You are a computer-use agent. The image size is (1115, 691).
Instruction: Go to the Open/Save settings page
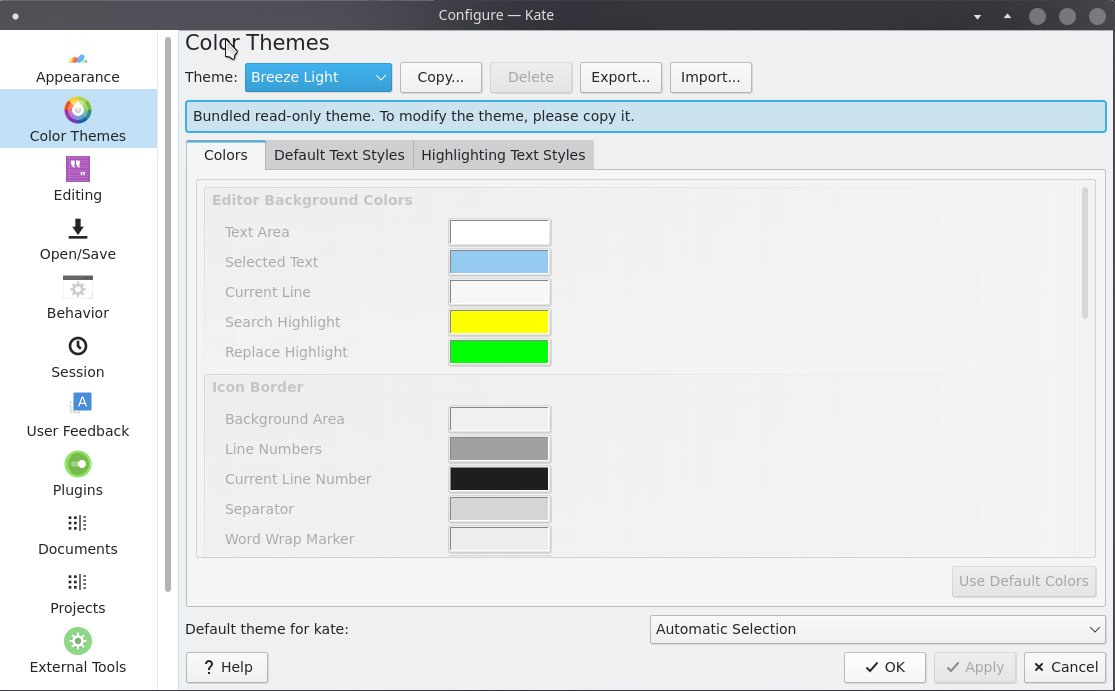coord(78,239)
